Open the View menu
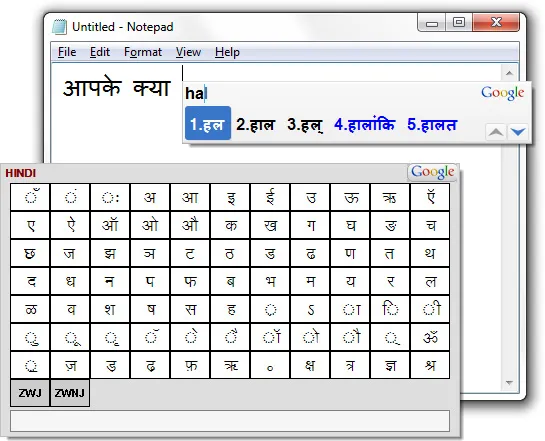The width and height of the screenshot is (545, 441). pos(188,52)
